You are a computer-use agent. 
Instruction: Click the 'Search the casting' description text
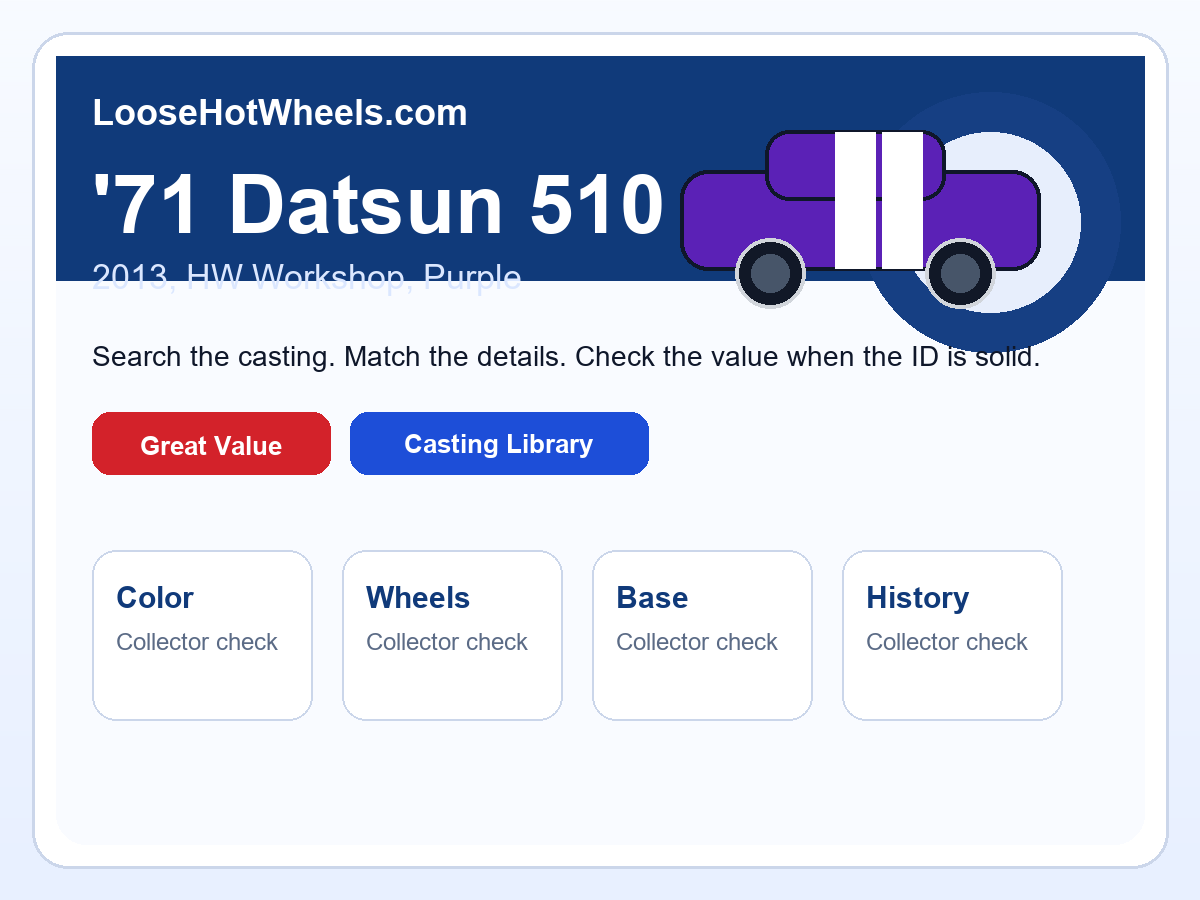(x=566, y=357)
